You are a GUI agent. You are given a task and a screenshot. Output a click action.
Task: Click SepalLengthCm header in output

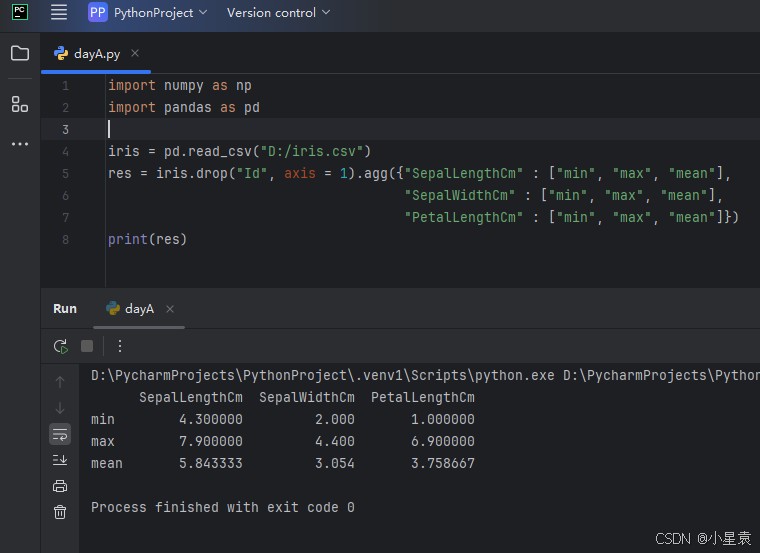(191, 397)
